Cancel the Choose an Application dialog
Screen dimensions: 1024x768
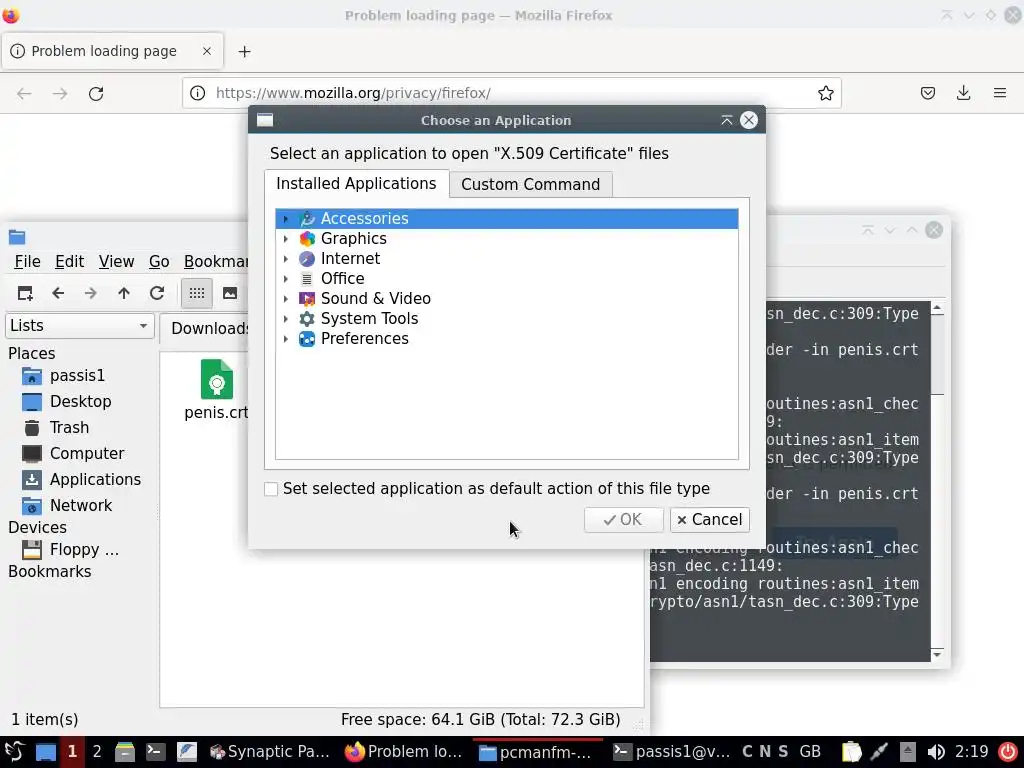[710, 520]
